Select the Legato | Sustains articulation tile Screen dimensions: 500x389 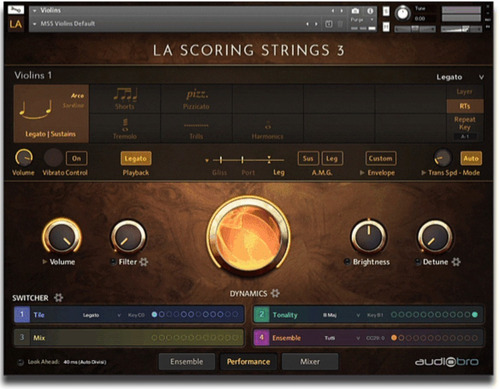point(51,113)
